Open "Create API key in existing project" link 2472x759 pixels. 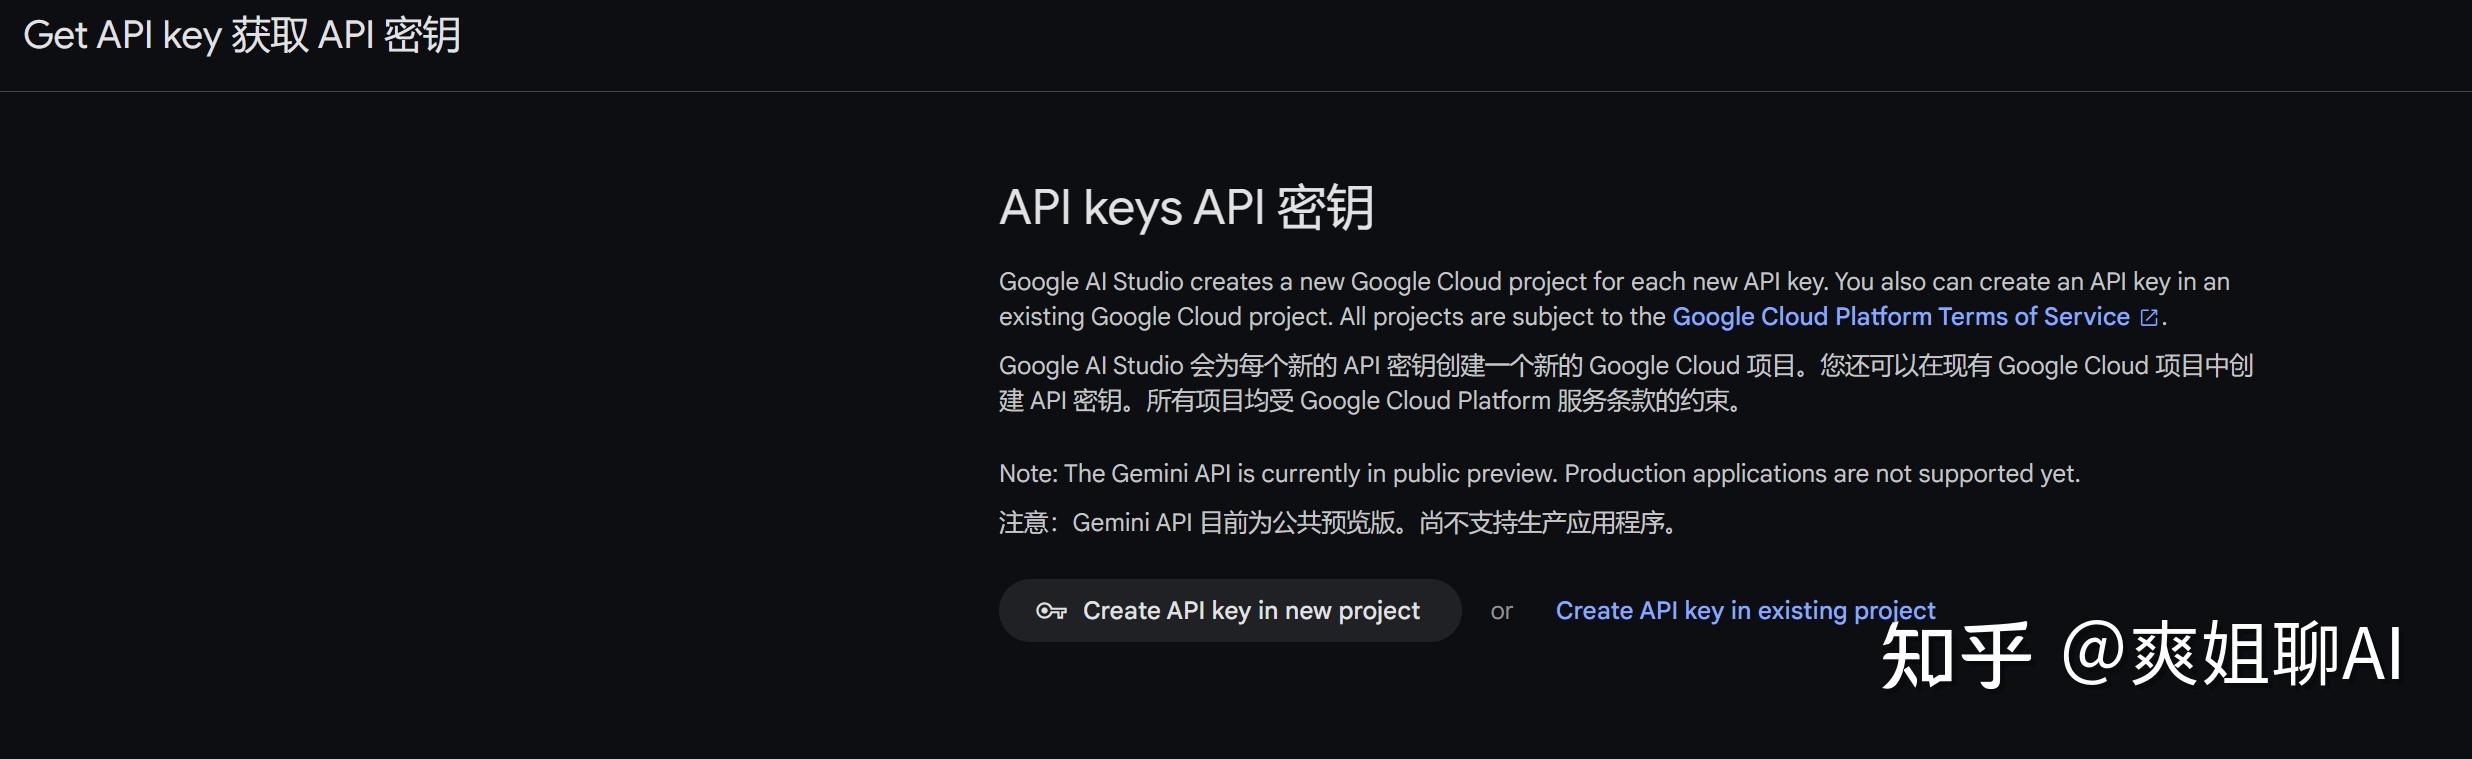tap(1745, 611)
